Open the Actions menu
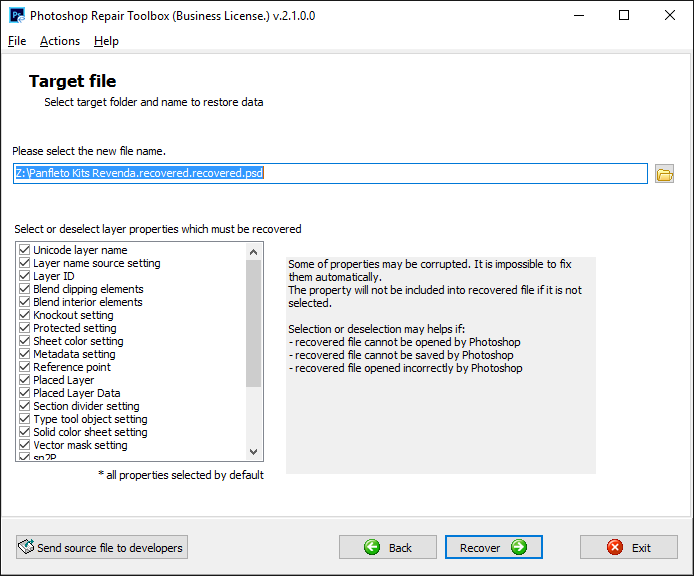This screenshot has height=576, width=694. [x=60, y=41]
